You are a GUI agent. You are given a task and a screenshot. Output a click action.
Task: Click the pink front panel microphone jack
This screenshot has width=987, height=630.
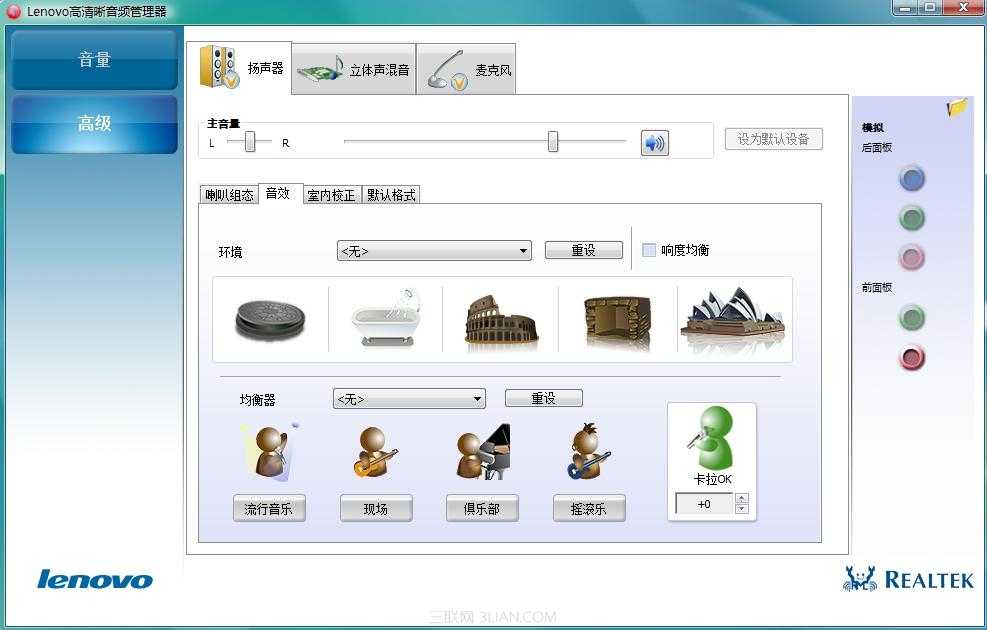[911, 357]
